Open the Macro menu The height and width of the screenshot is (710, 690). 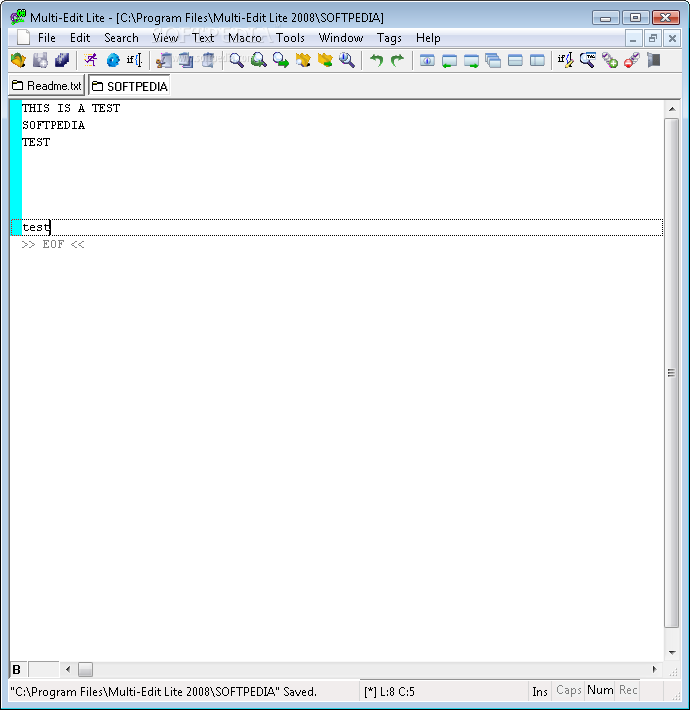point(245,38)
